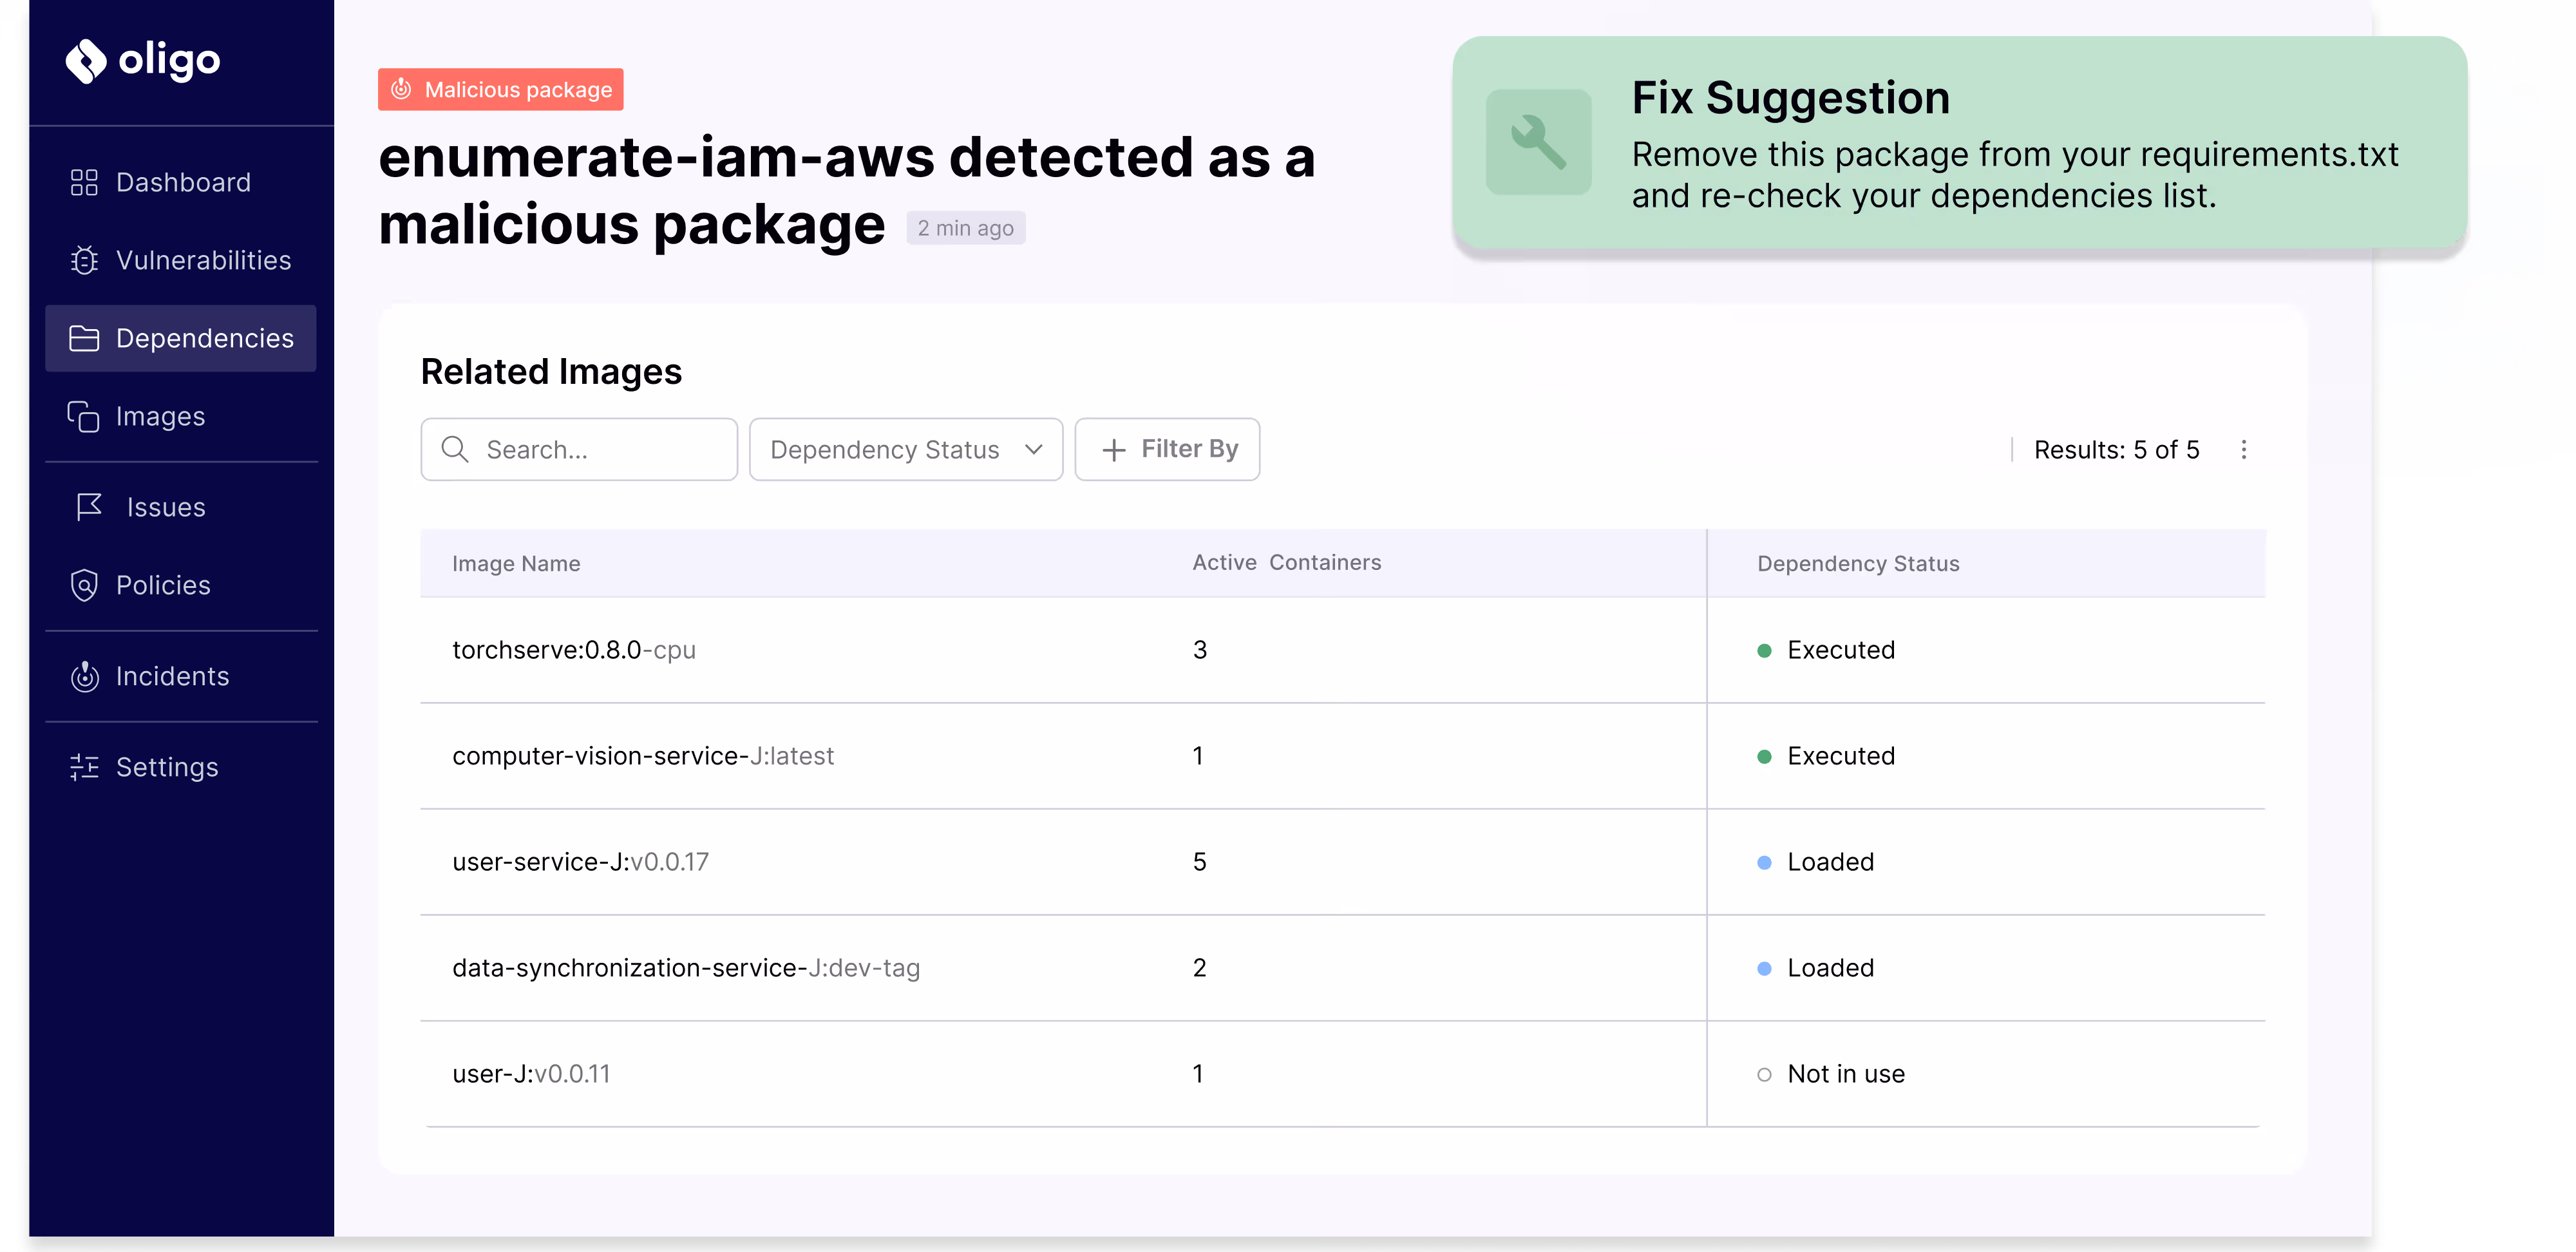This screenshot has height=1252, width=2576.
Task: Click the Related Images heading
Action: tap(551, 372)
